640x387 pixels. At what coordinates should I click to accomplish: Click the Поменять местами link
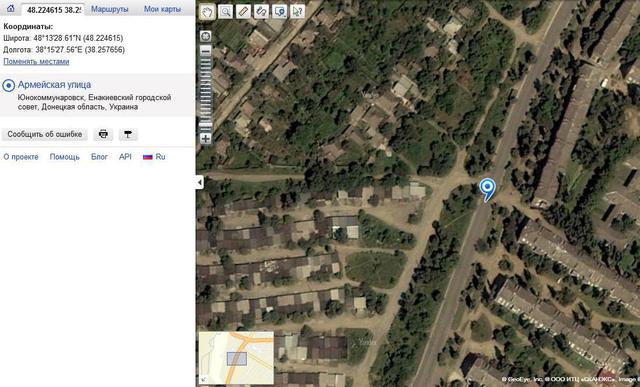(x=36, y=61)
